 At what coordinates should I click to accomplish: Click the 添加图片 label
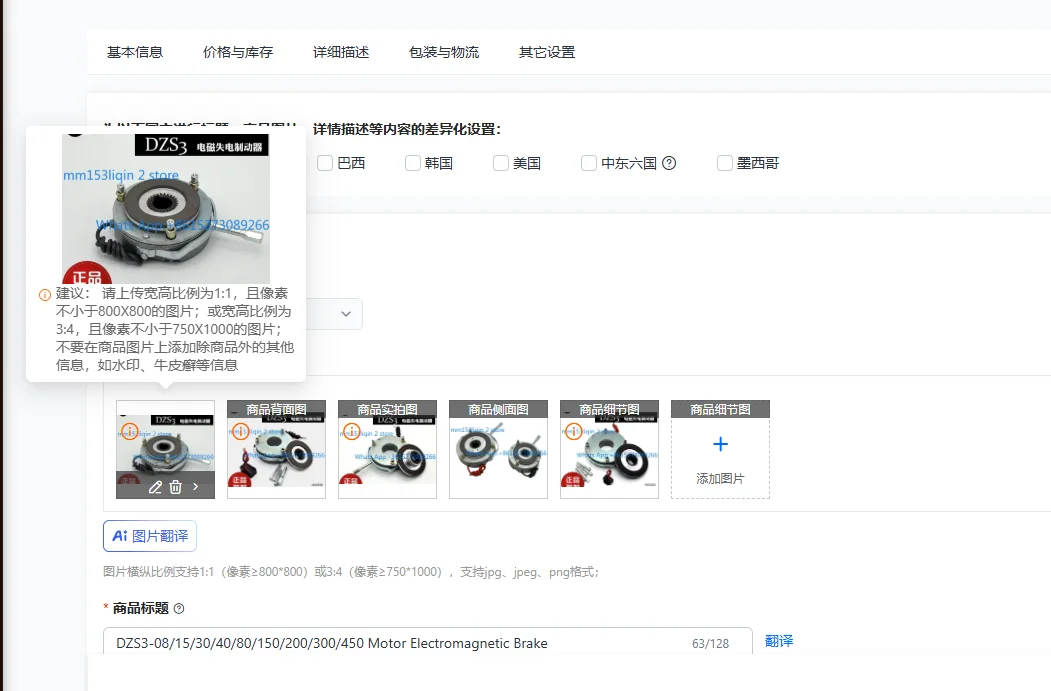click(x=721, y=479)
